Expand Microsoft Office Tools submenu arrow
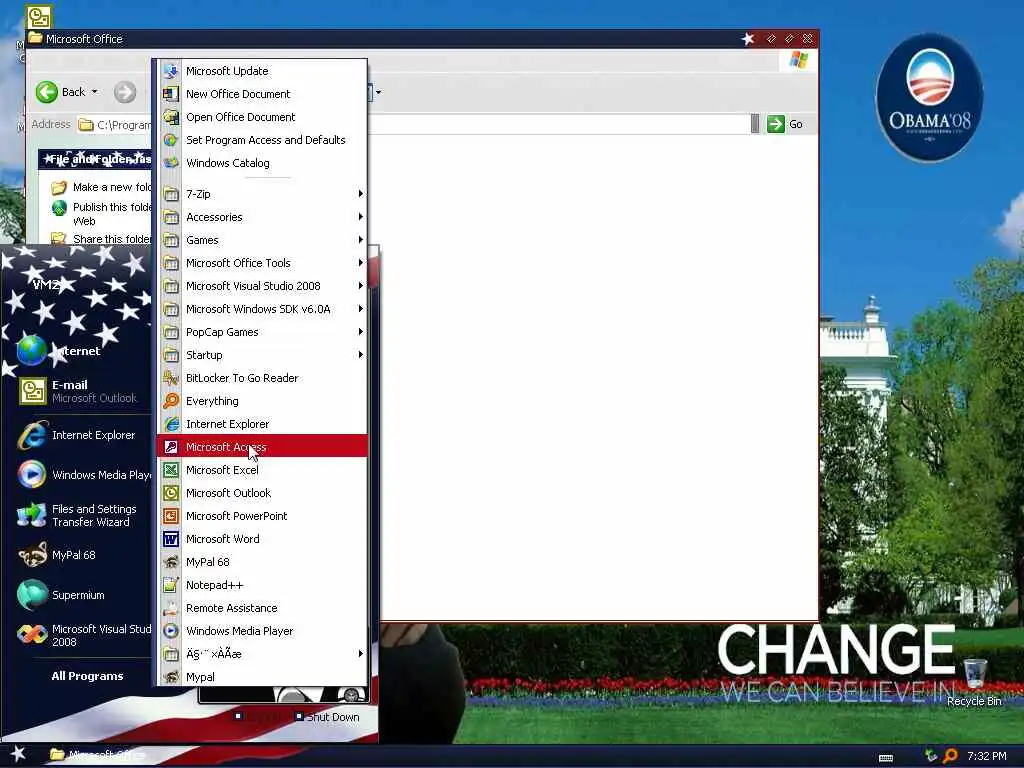1024x768 pixels. 360,263
